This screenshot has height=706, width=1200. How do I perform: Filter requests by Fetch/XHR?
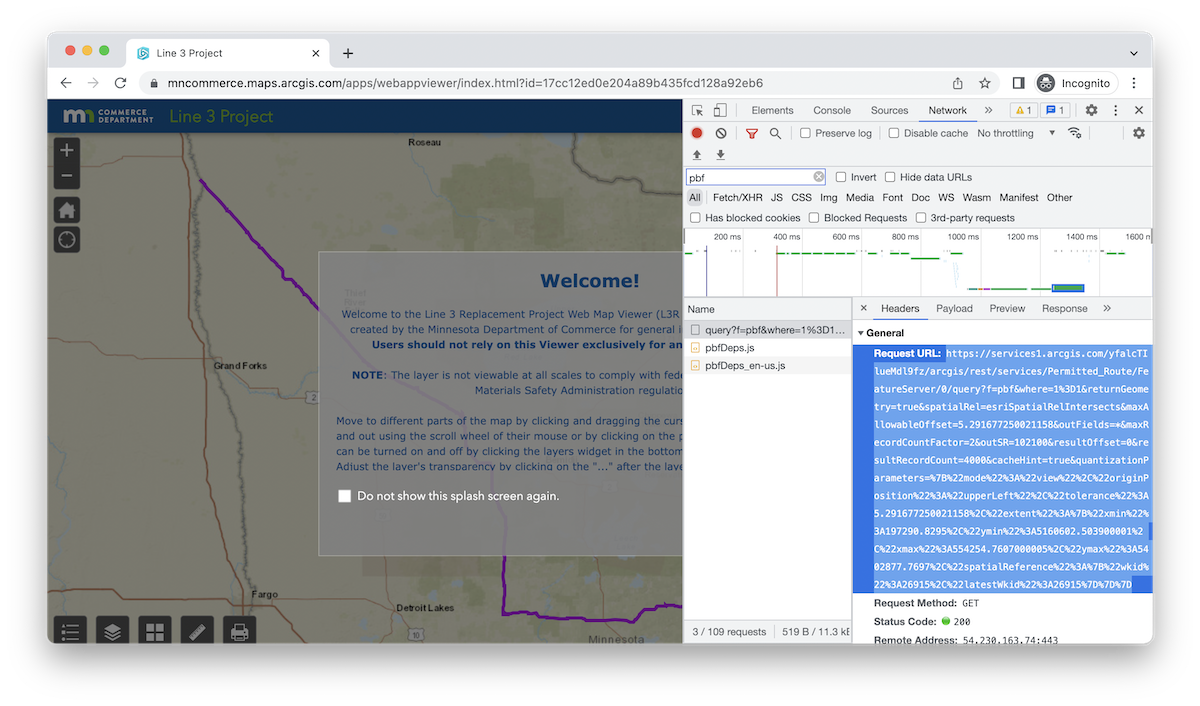(738, 198)
